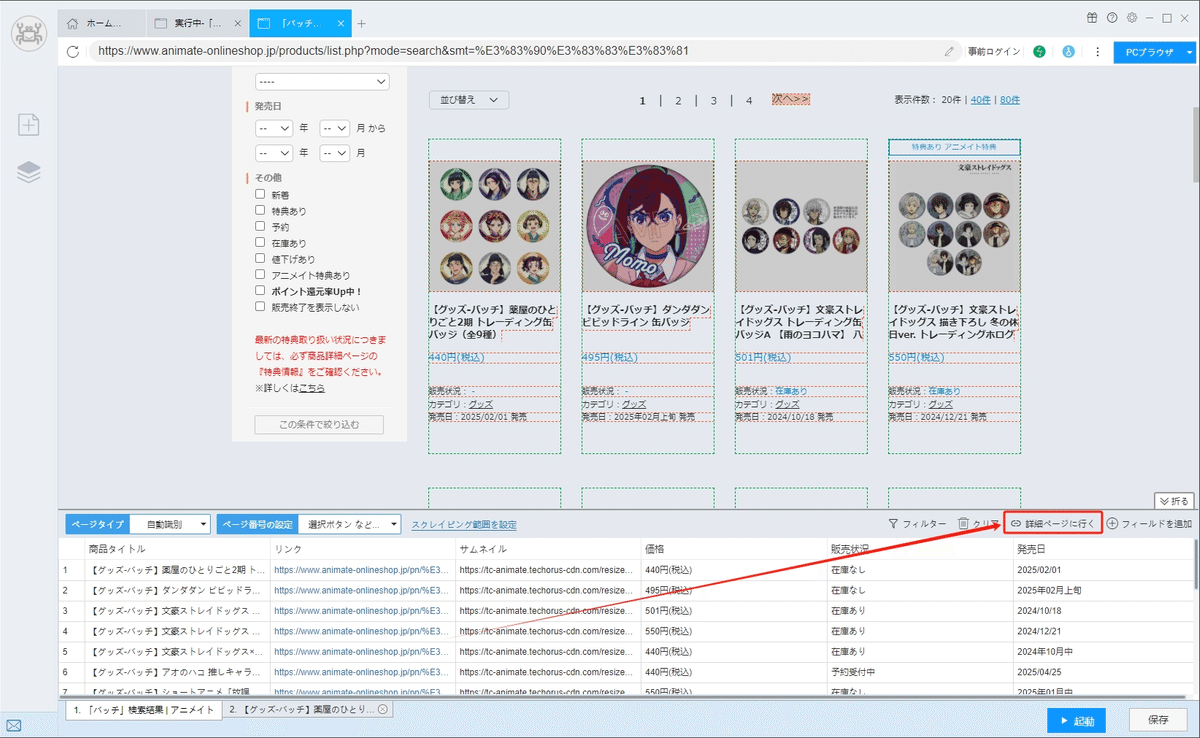
Task: Toggle the 値下げあり checkbox
Action: pos(260,259)
